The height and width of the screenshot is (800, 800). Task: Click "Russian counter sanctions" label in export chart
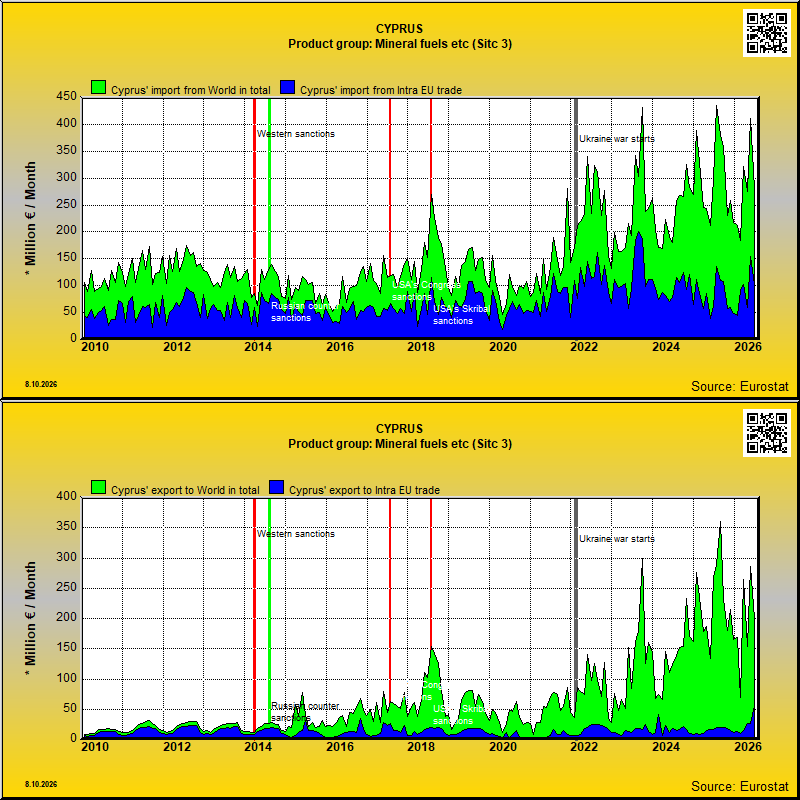click(305, 712)
